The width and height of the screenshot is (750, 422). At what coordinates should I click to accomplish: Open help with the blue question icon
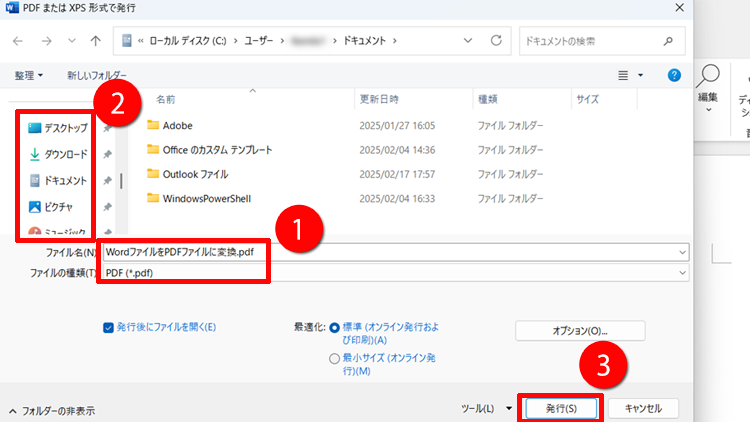click(674, 75)
